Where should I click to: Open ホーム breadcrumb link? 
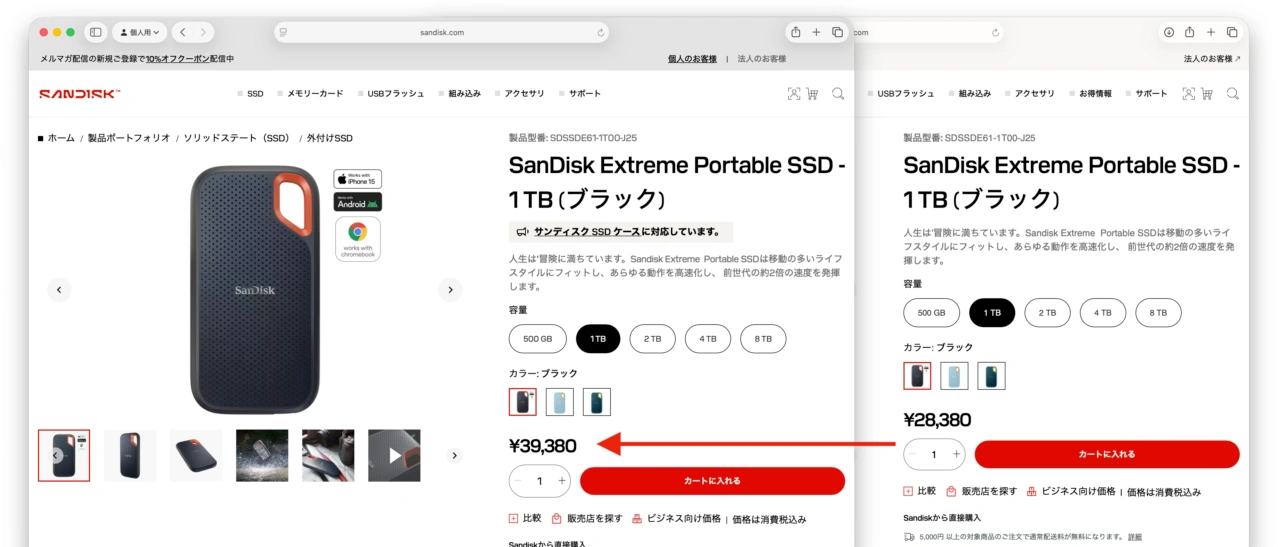click(x=61, y=138)
